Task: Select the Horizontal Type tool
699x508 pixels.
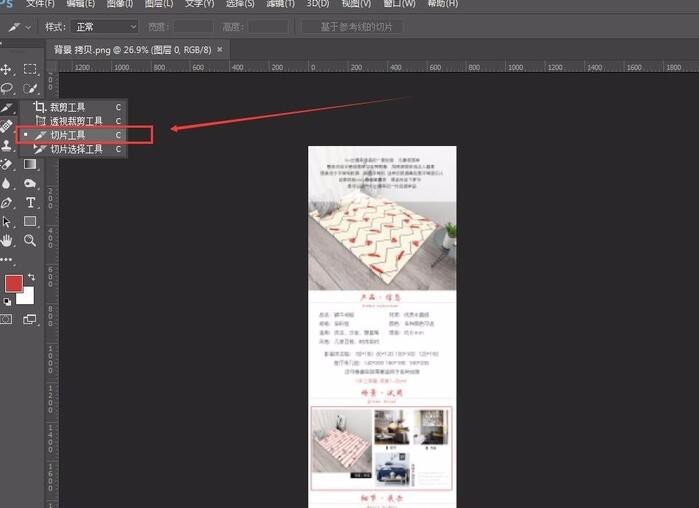Action: click(31, 202)
